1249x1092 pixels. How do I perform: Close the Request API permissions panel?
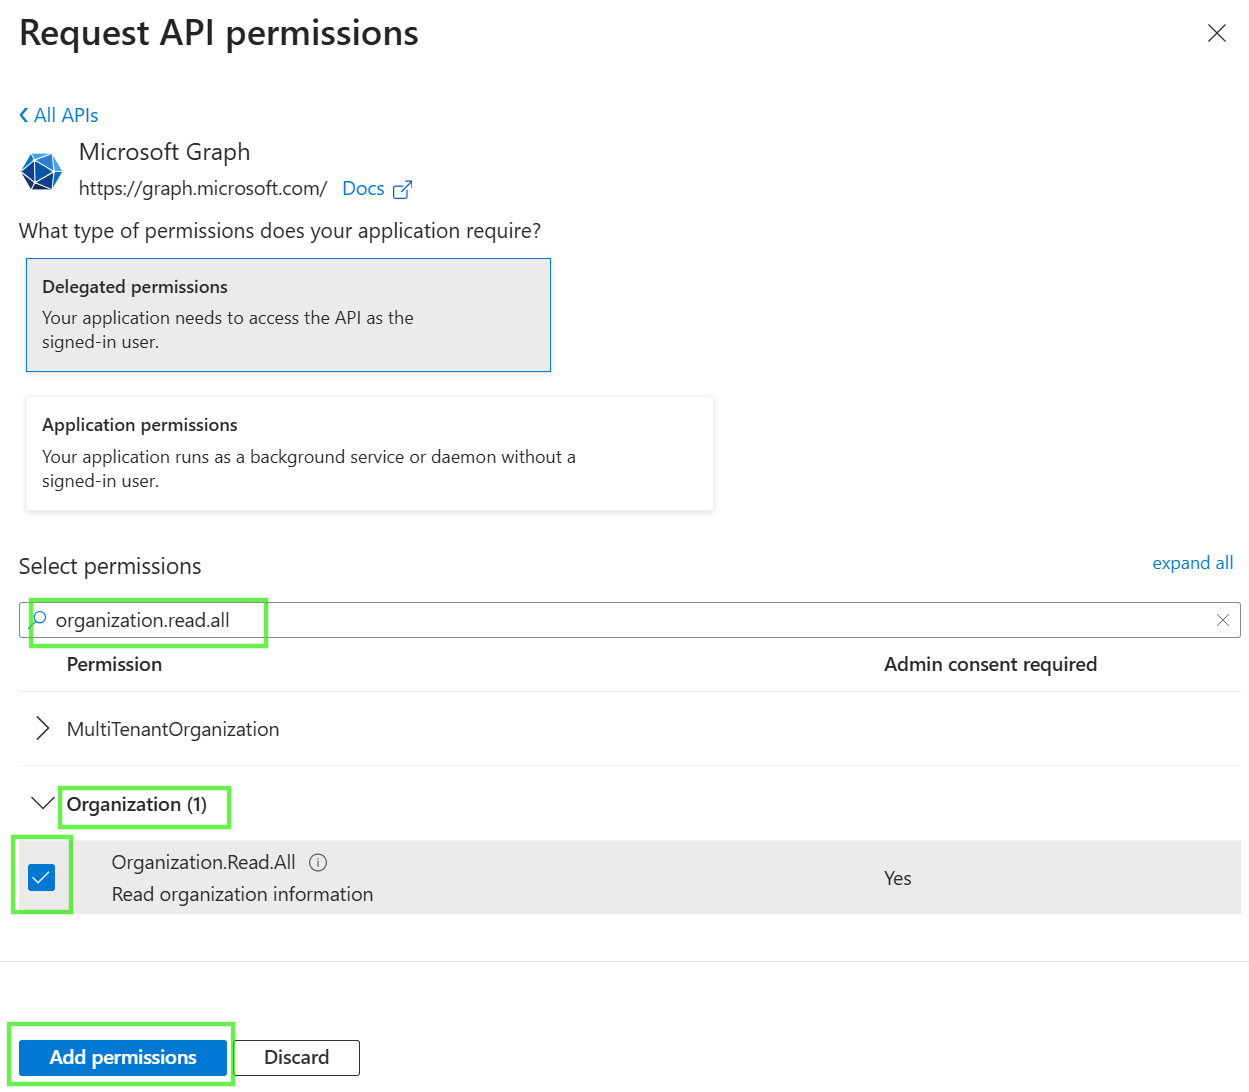click(x=1216, y=33)
